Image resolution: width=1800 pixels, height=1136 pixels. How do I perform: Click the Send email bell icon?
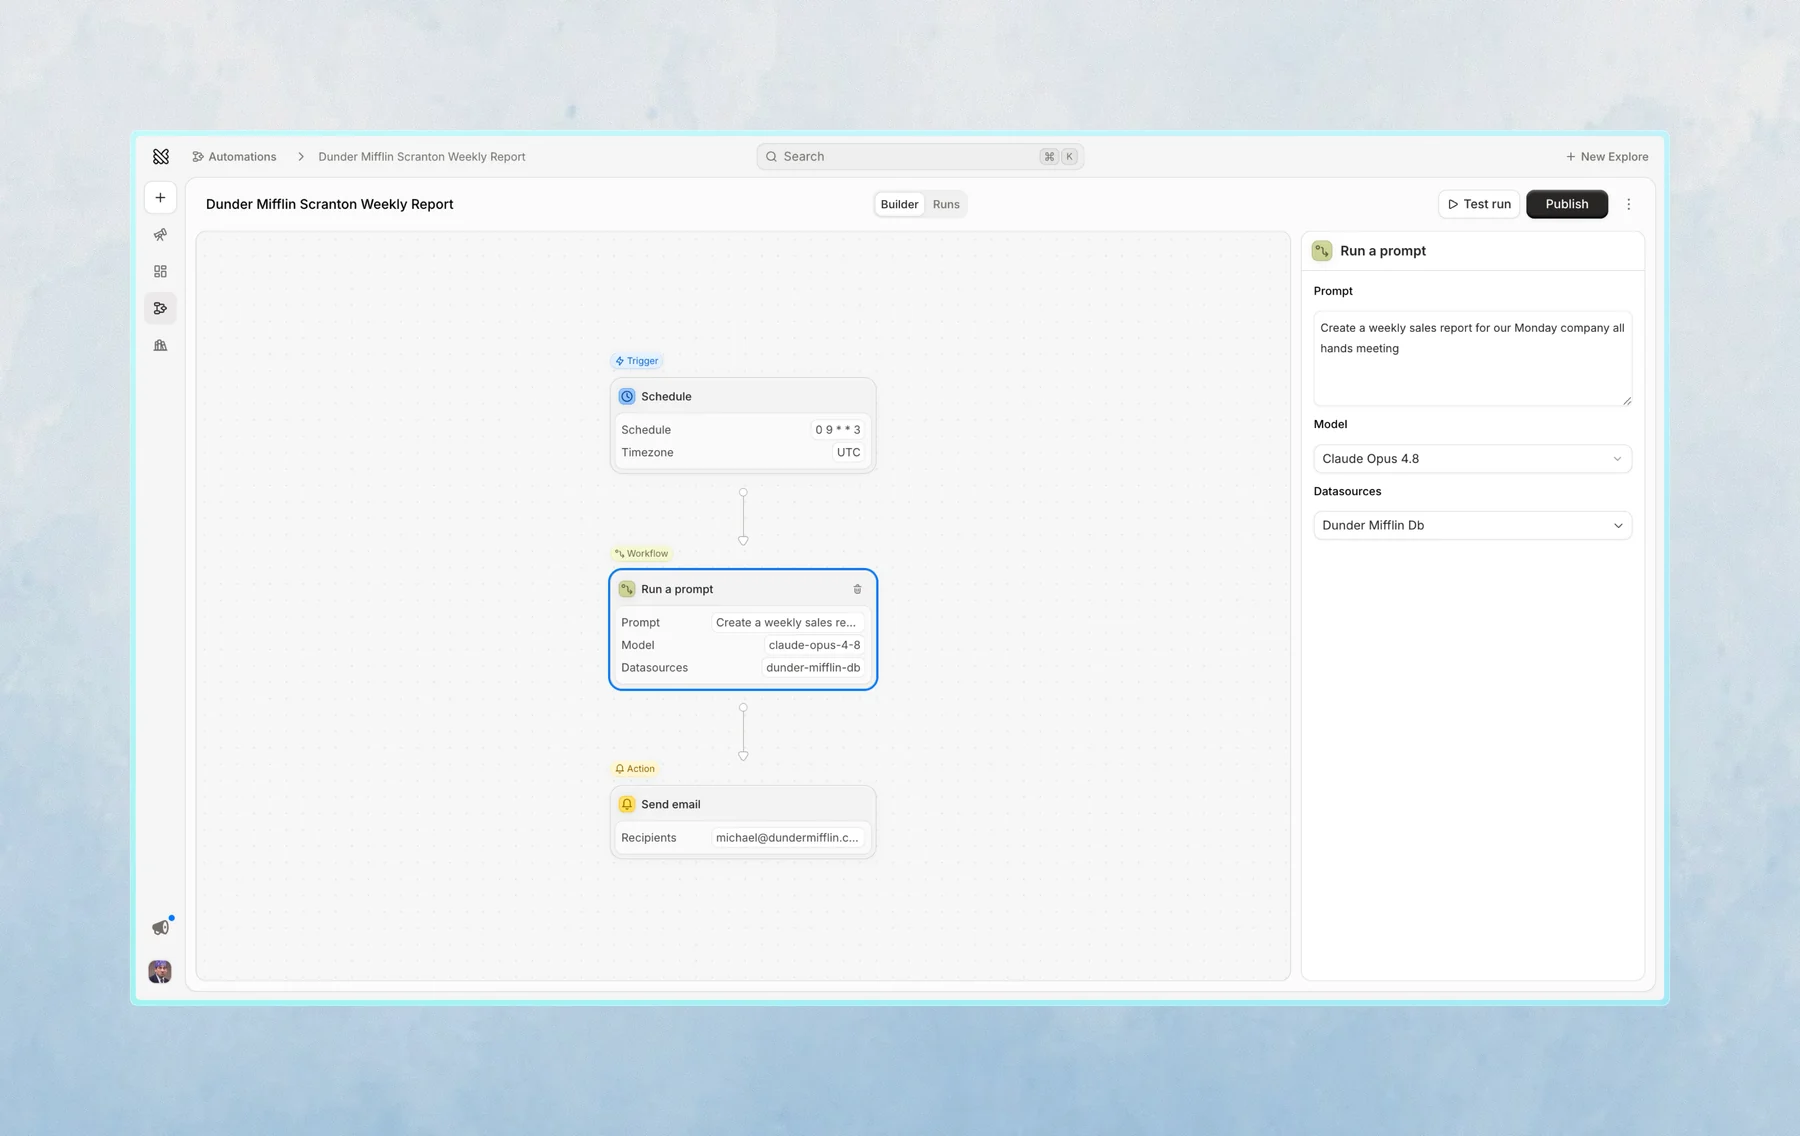(627, 805)
